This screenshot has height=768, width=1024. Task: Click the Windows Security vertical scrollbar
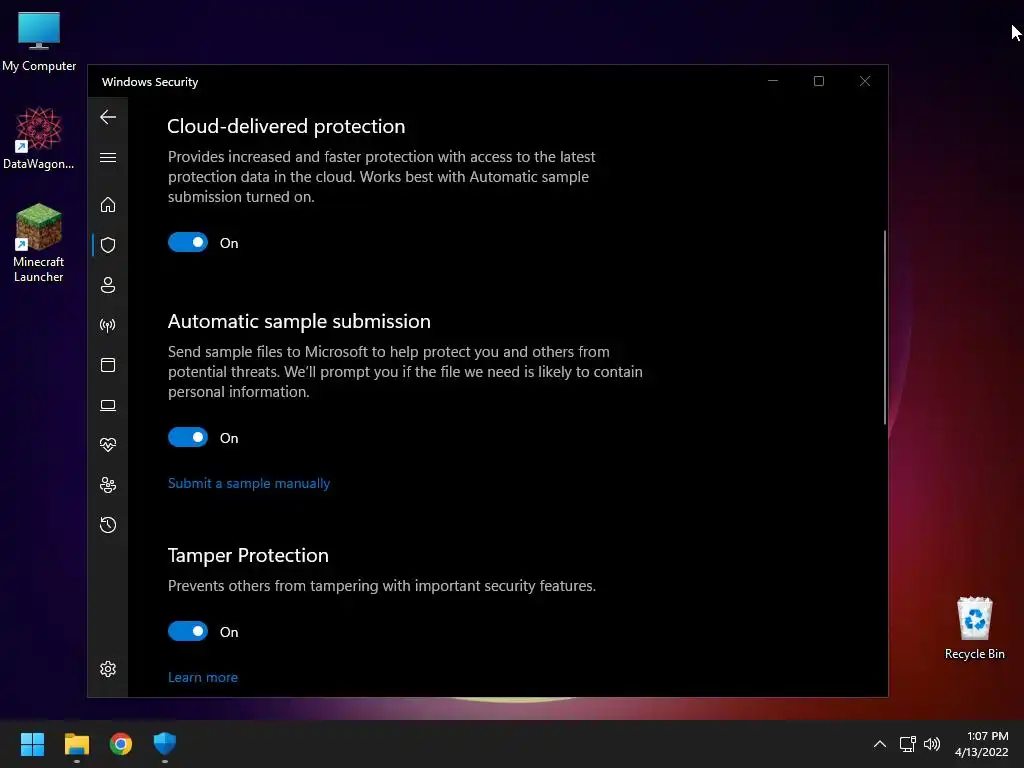click(x=885, y=327)
